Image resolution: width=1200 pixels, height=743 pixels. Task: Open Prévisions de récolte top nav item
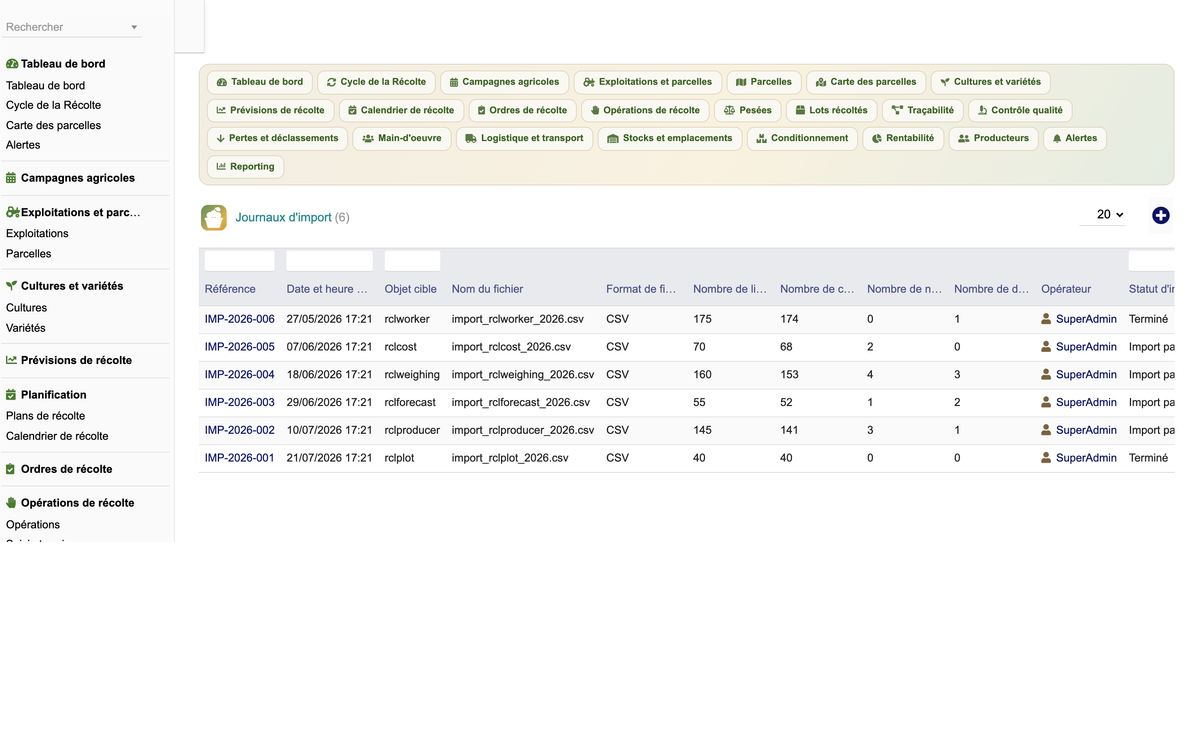click(x=270, y=110)
